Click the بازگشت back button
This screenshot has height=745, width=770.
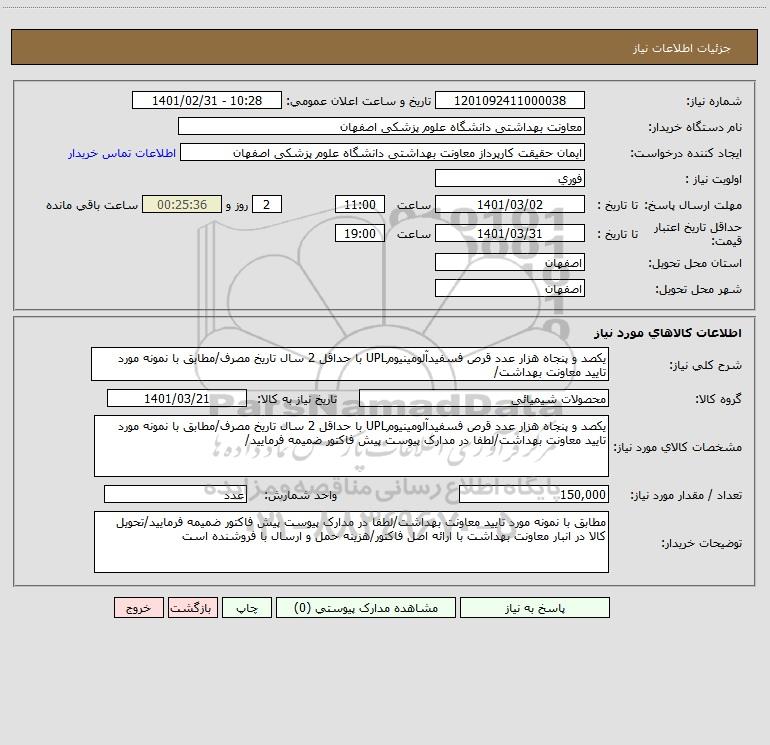click(x=192, y=608)
